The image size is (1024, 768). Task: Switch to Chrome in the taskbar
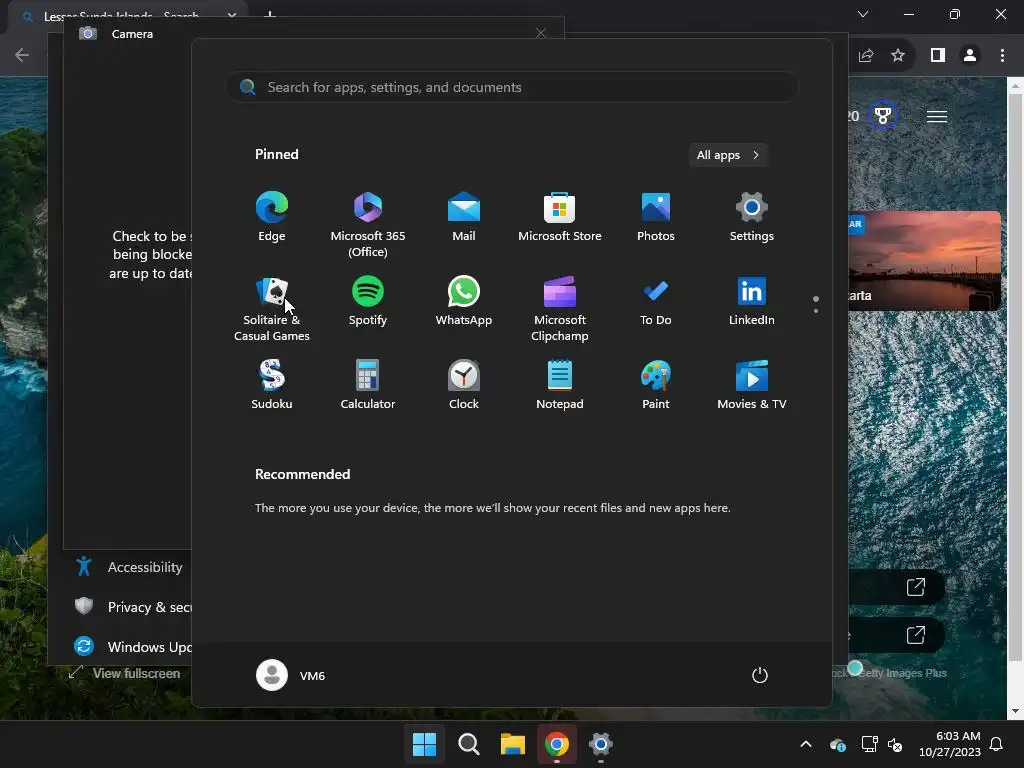tap(556, 744)
